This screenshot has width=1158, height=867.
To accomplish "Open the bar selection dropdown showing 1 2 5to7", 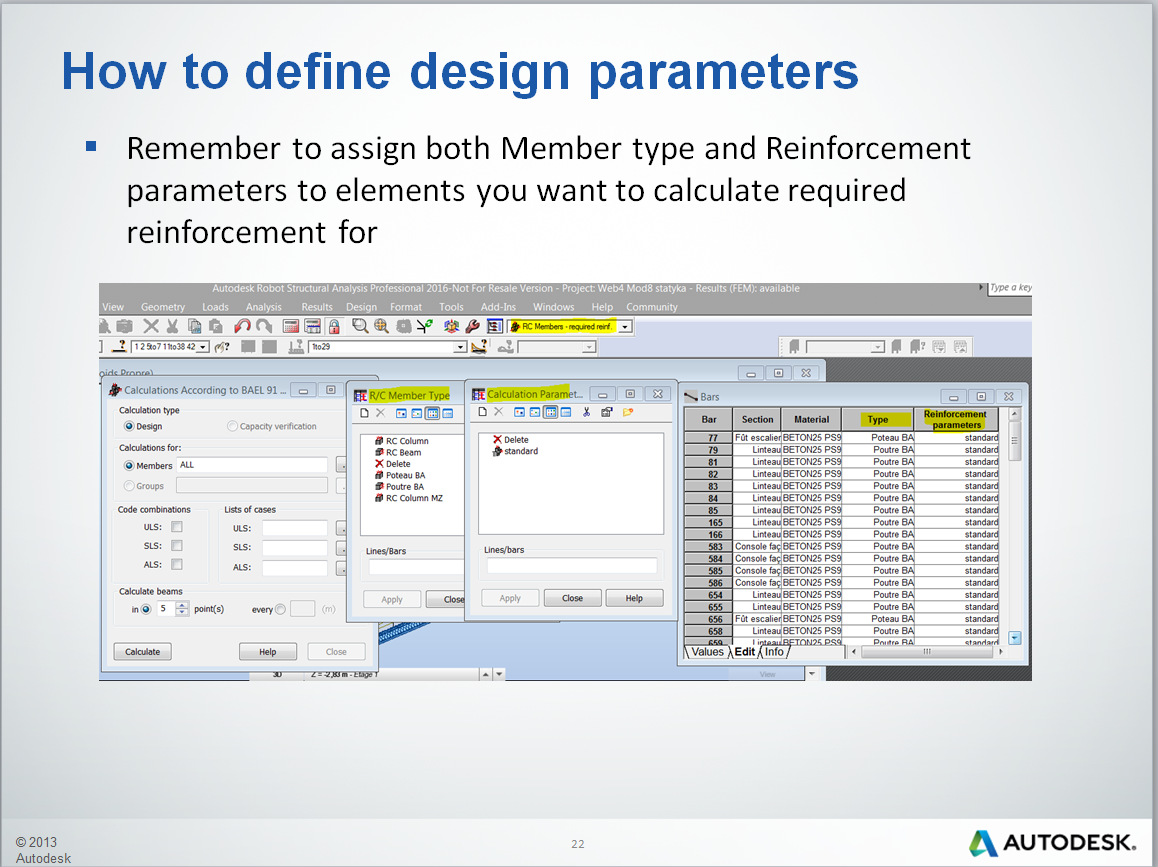I will point(202,347).
